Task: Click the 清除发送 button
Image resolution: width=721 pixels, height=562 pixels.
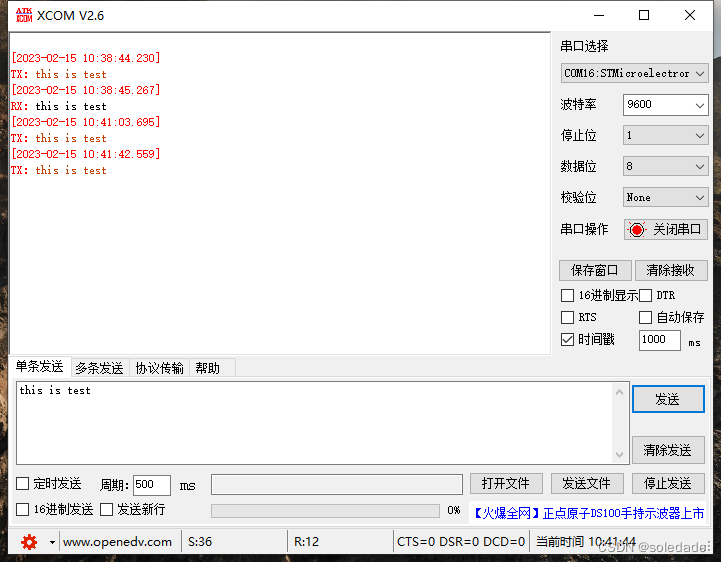Action: [x=668, y=450]
